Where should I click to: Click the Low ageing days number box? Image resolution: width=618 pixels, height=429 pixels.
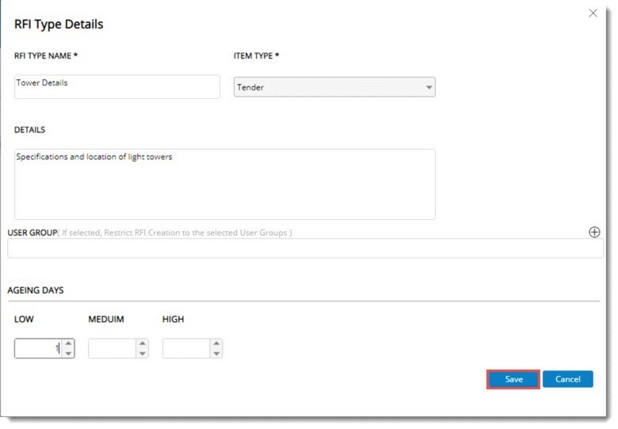click(x=38, y=348)
